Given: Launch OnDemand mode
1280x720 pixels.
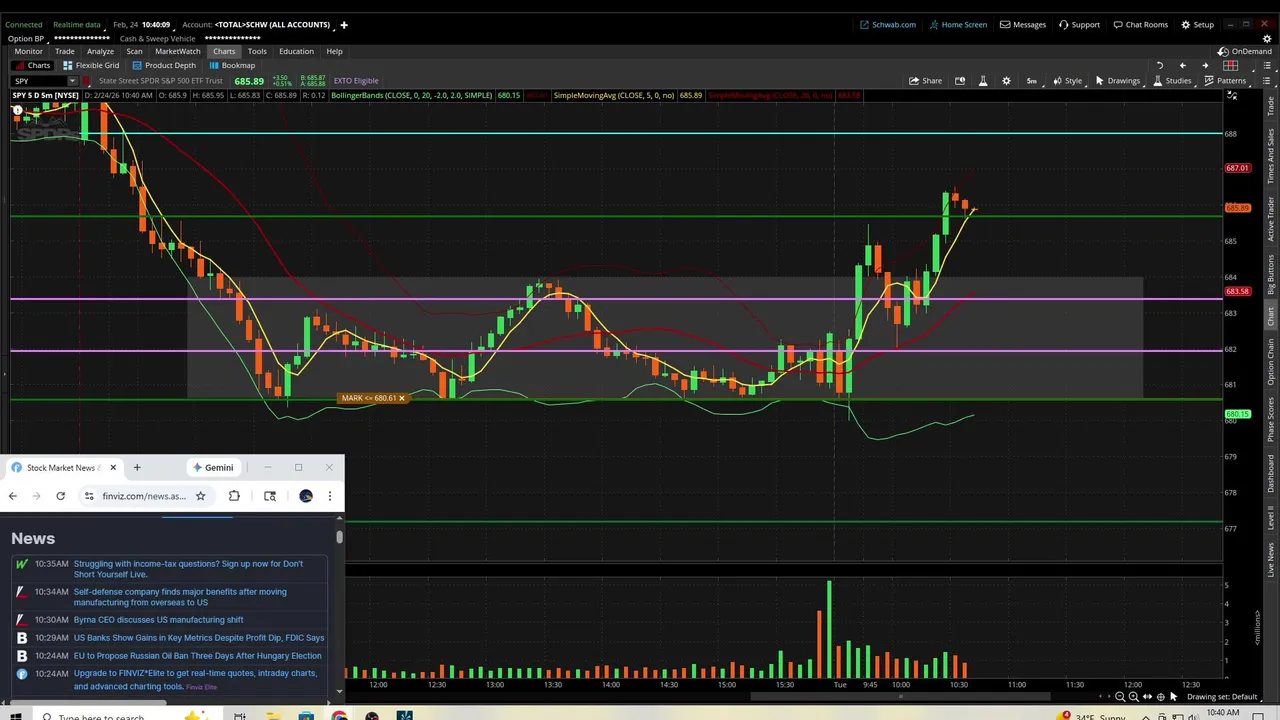Looking at the screenshot, I should (1245, 51).
